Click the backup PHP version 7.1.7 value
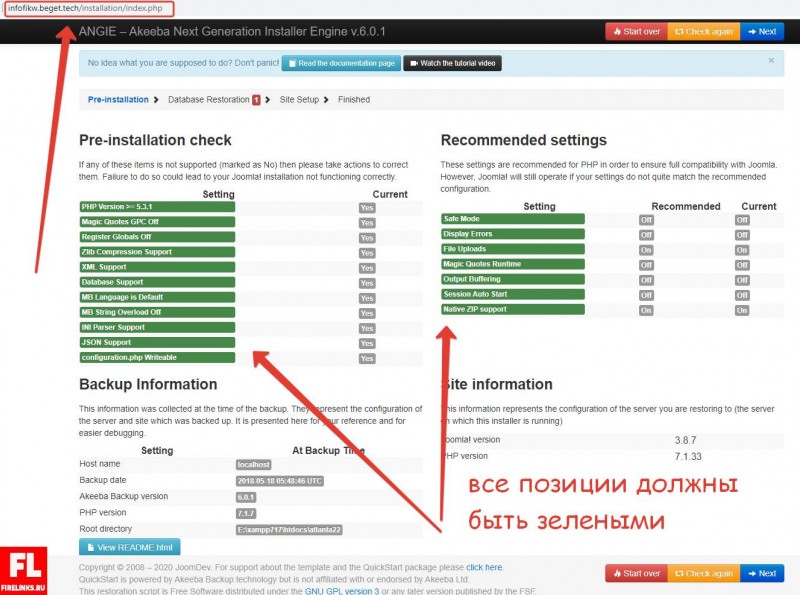800x595 pixels. (246, 513)
